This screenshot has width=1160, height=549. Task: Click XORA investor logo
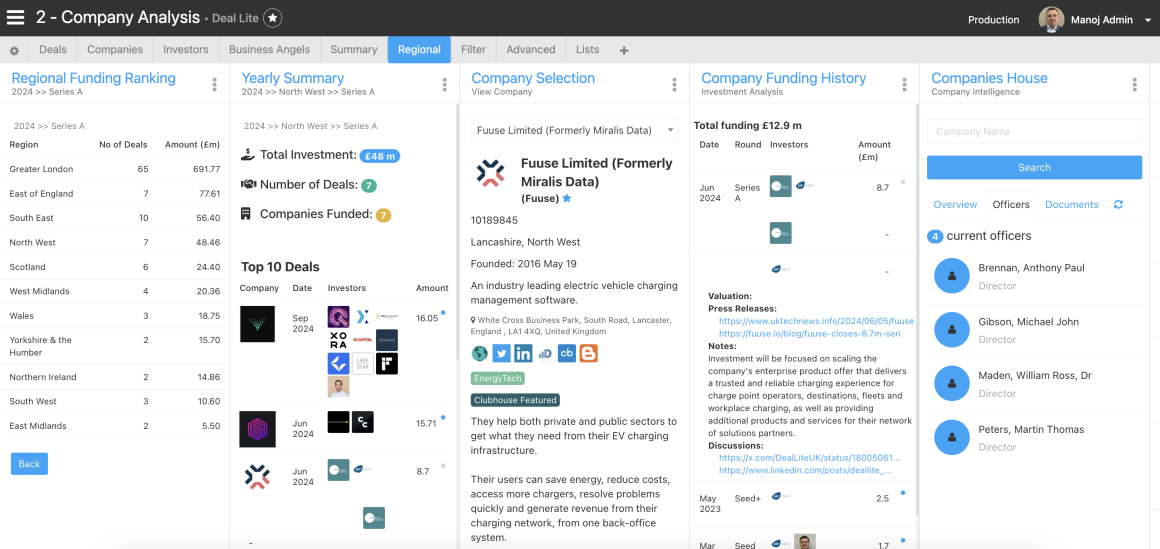(x=338, y=340)
